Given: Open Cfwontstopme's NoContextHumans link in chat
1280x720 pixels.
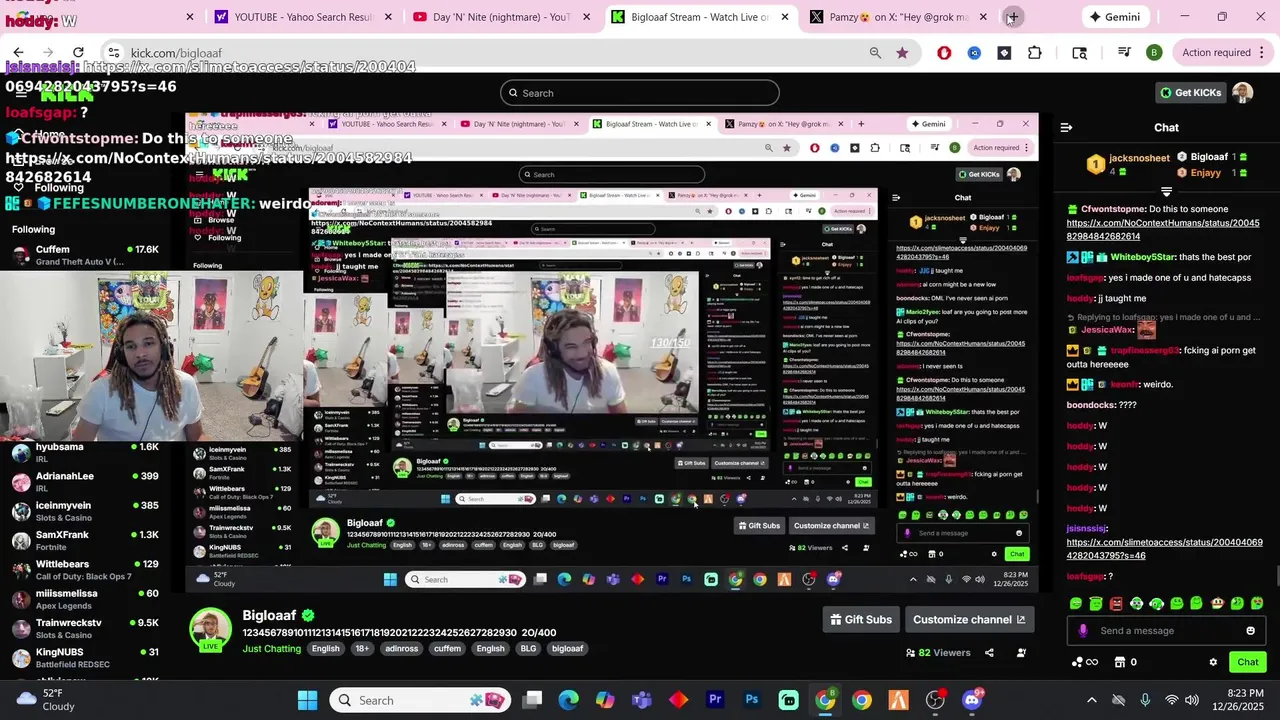Looking at the screenshot, I should point(1163,230).
